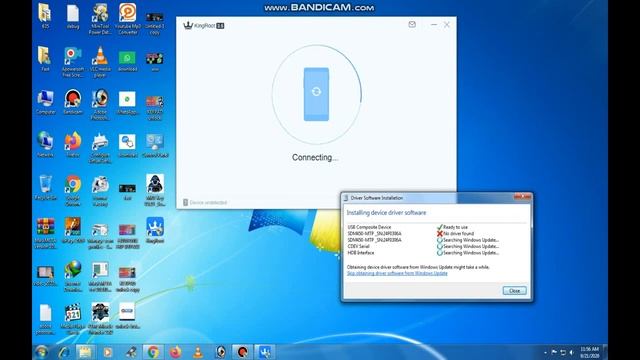Open VLC from the taskbar

(198, 352)
